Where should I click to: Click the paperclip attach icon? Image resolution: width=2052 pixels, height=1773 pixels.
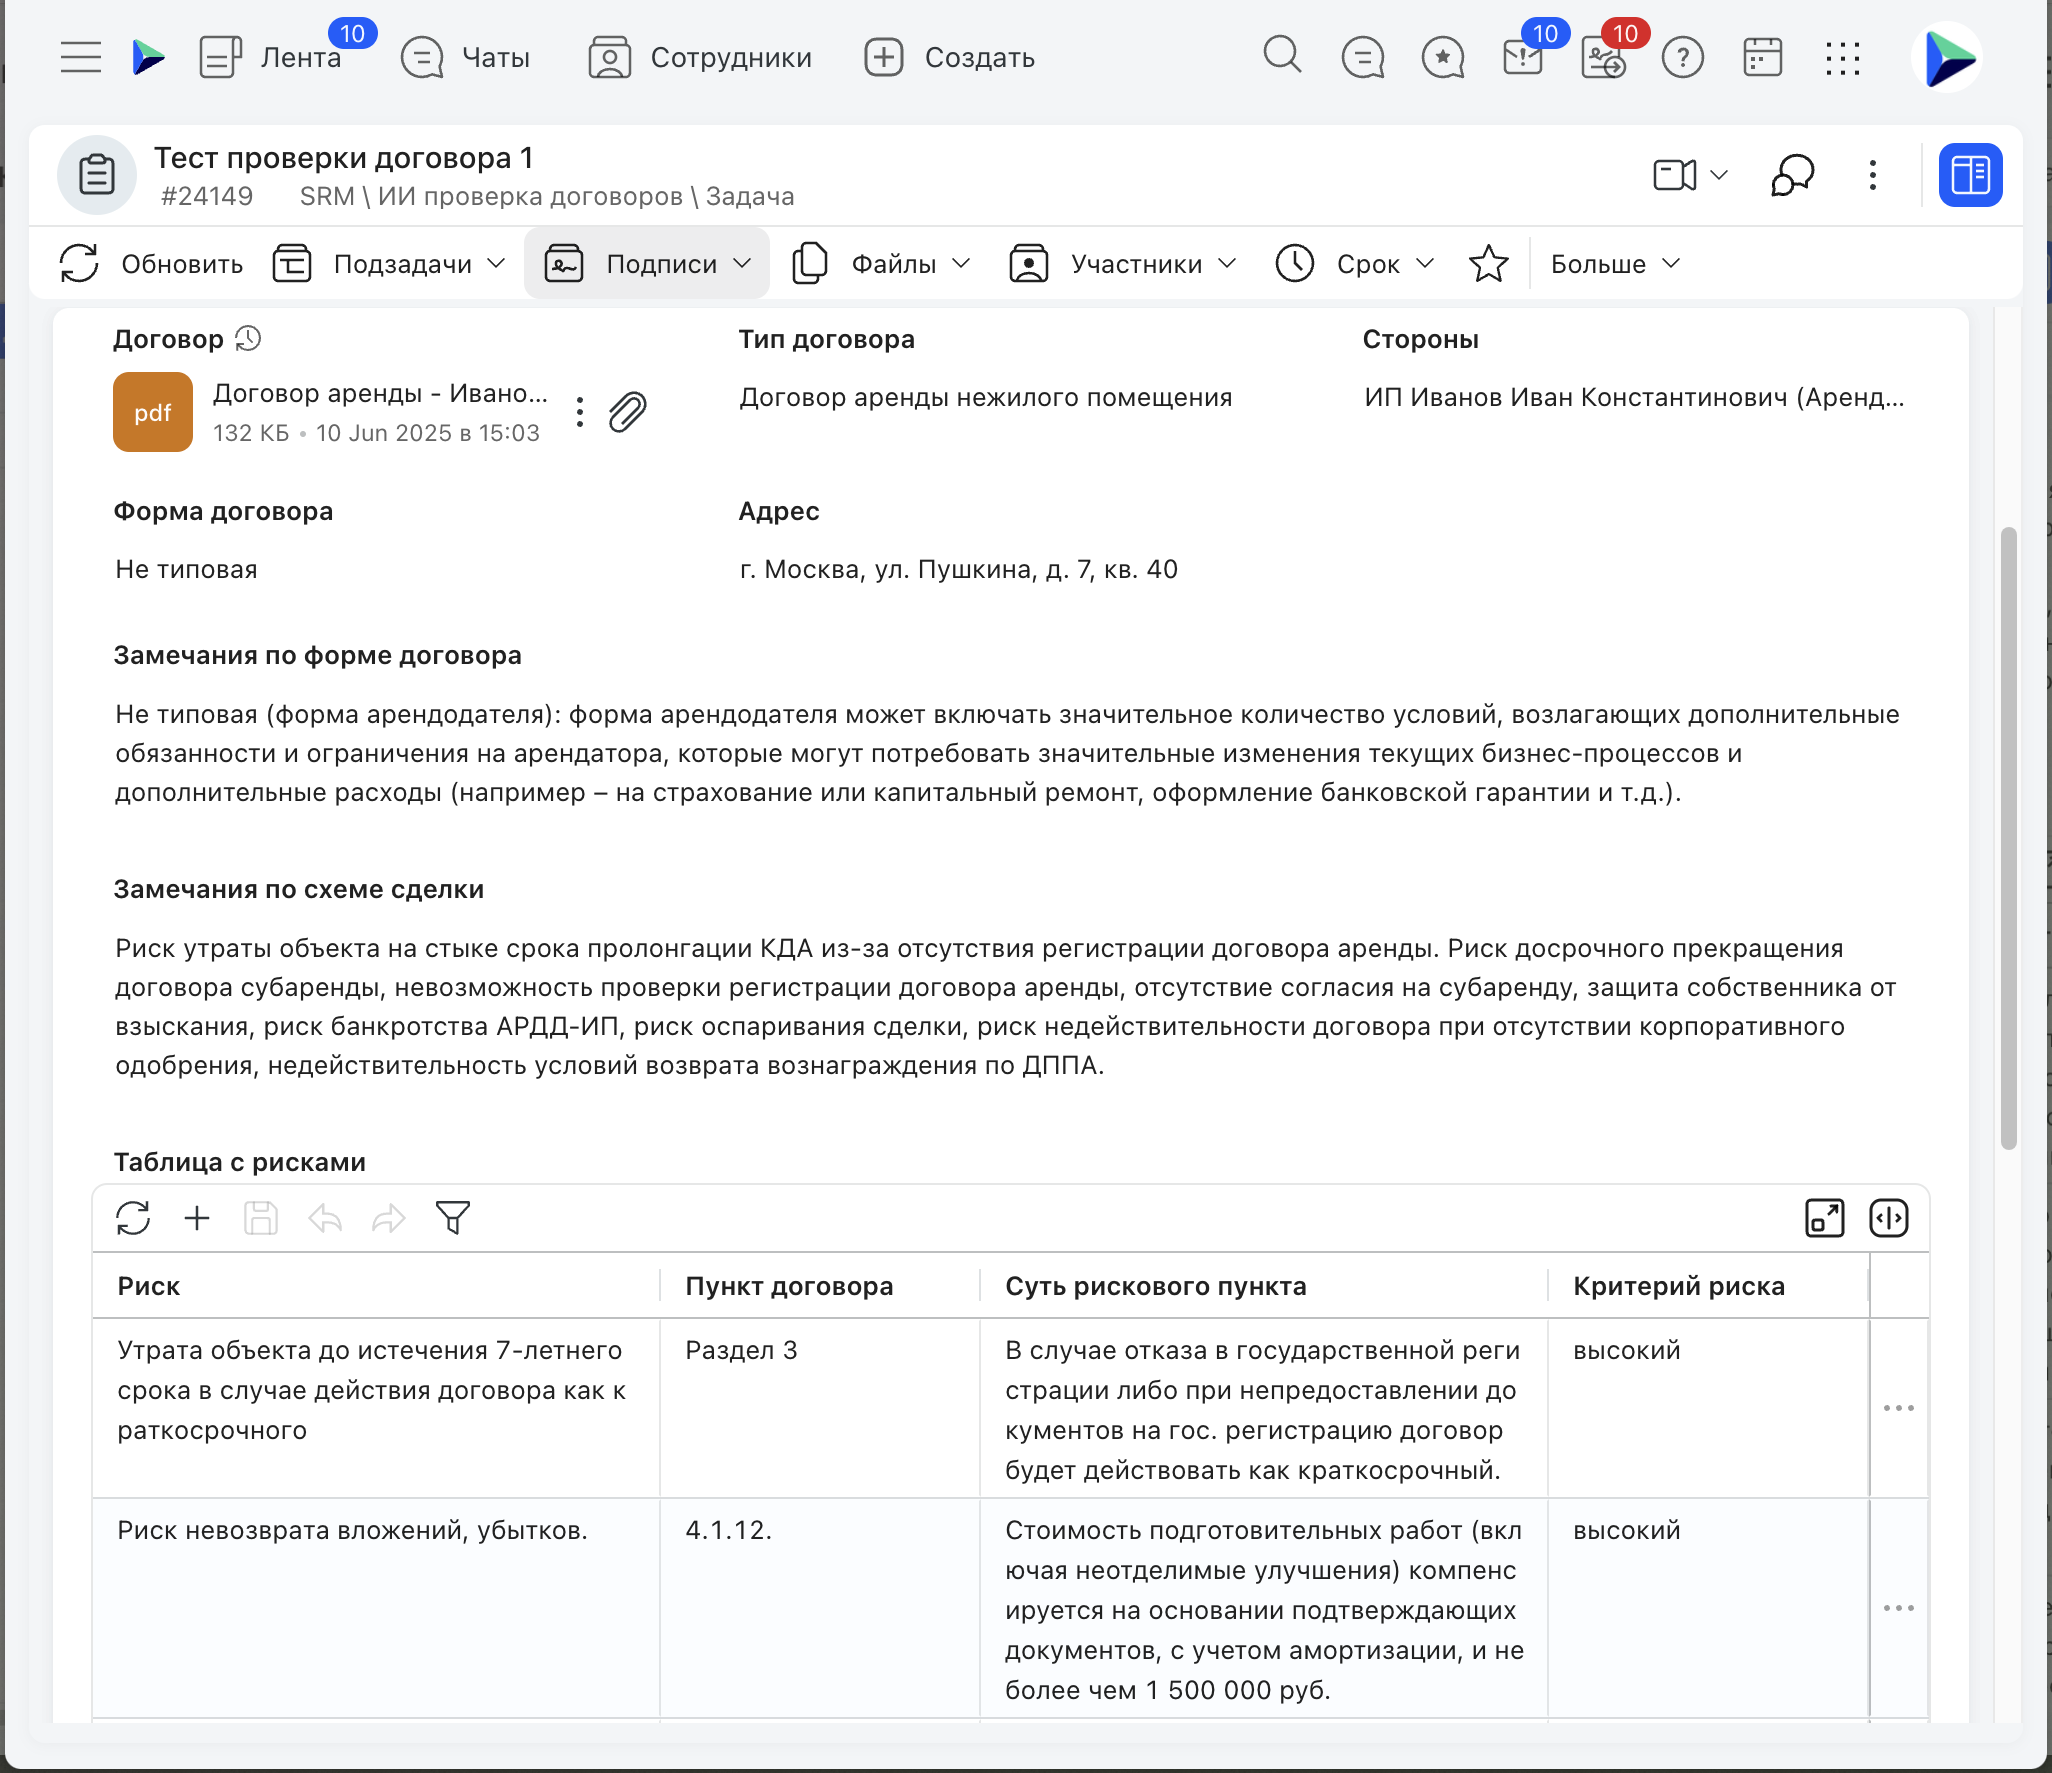(x=628, y=412)
